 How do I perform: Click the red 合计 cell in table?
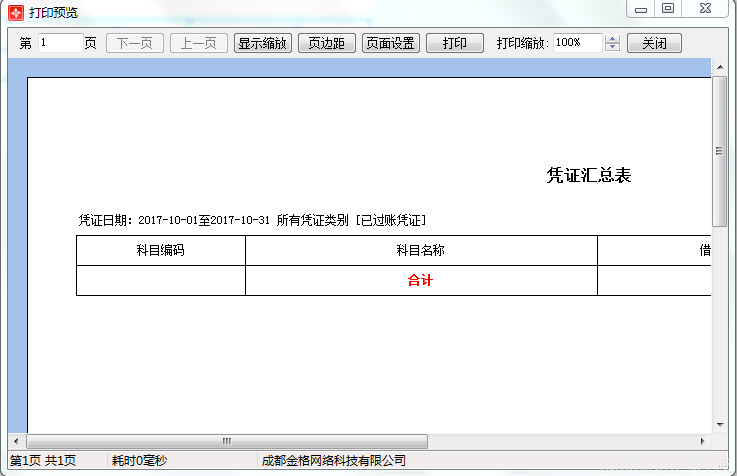(420, 281)
